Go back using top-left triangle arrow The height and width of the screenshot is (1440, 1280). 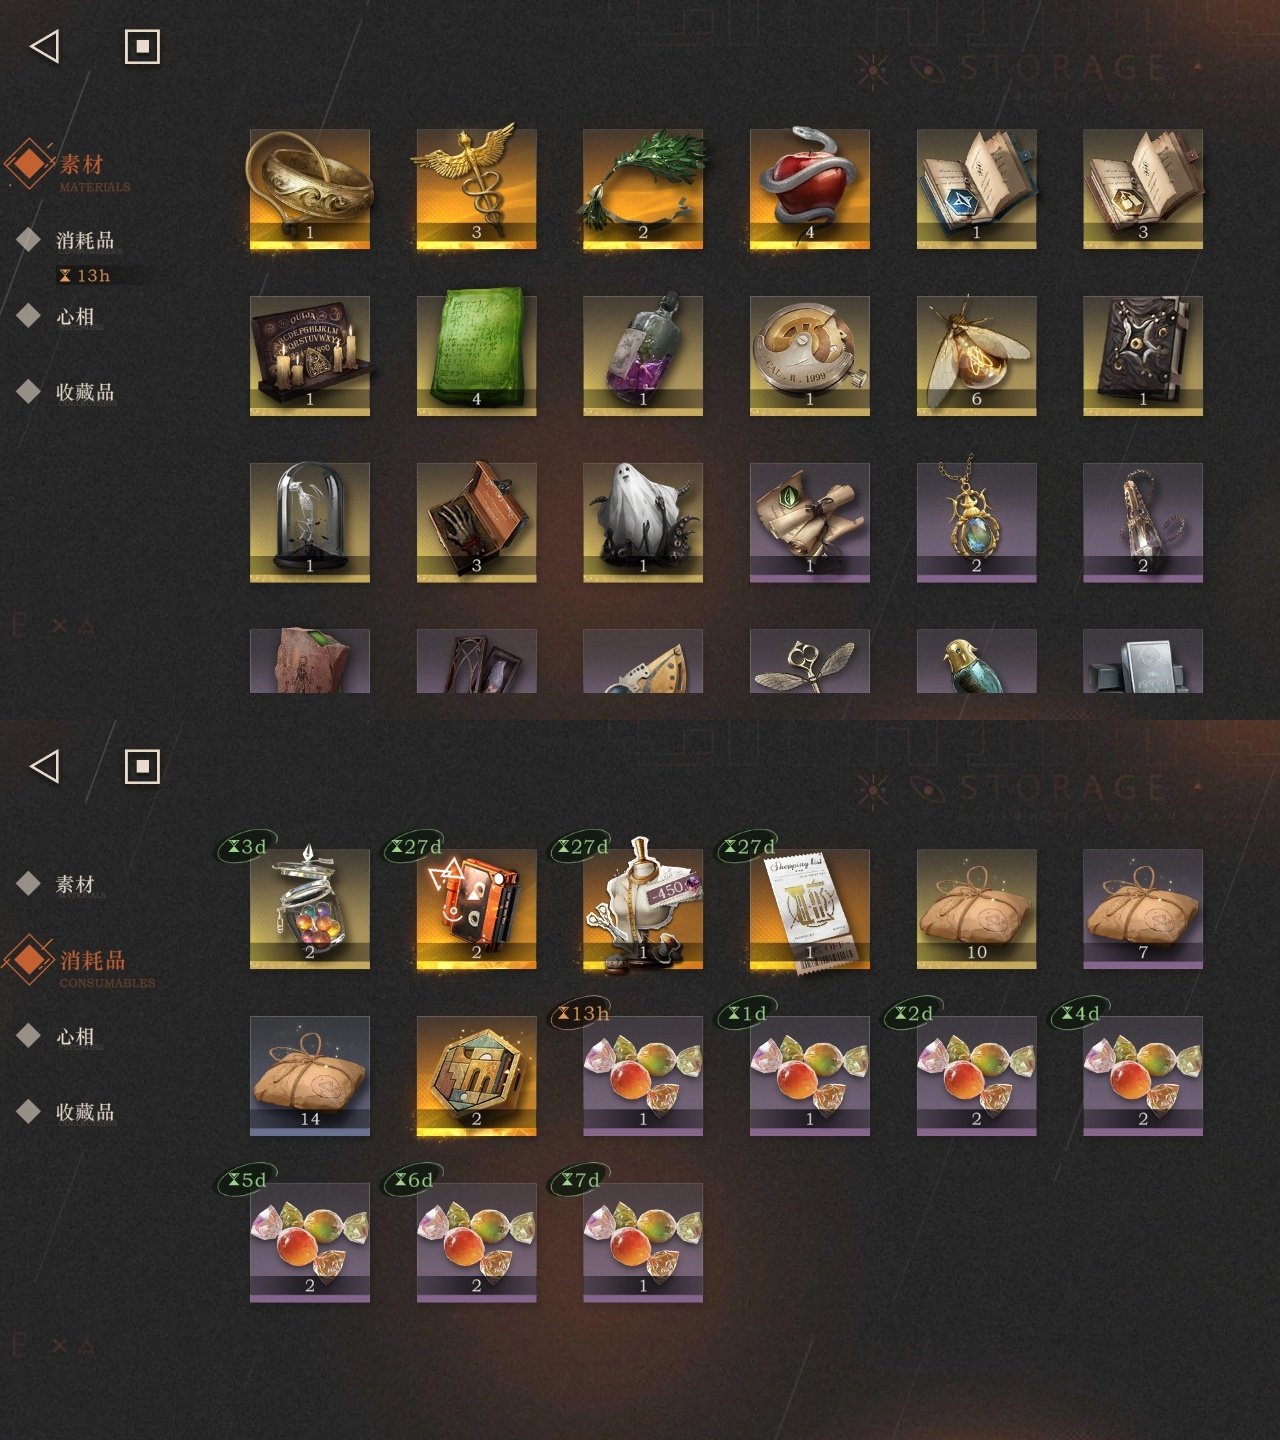(x=45, y=46)
